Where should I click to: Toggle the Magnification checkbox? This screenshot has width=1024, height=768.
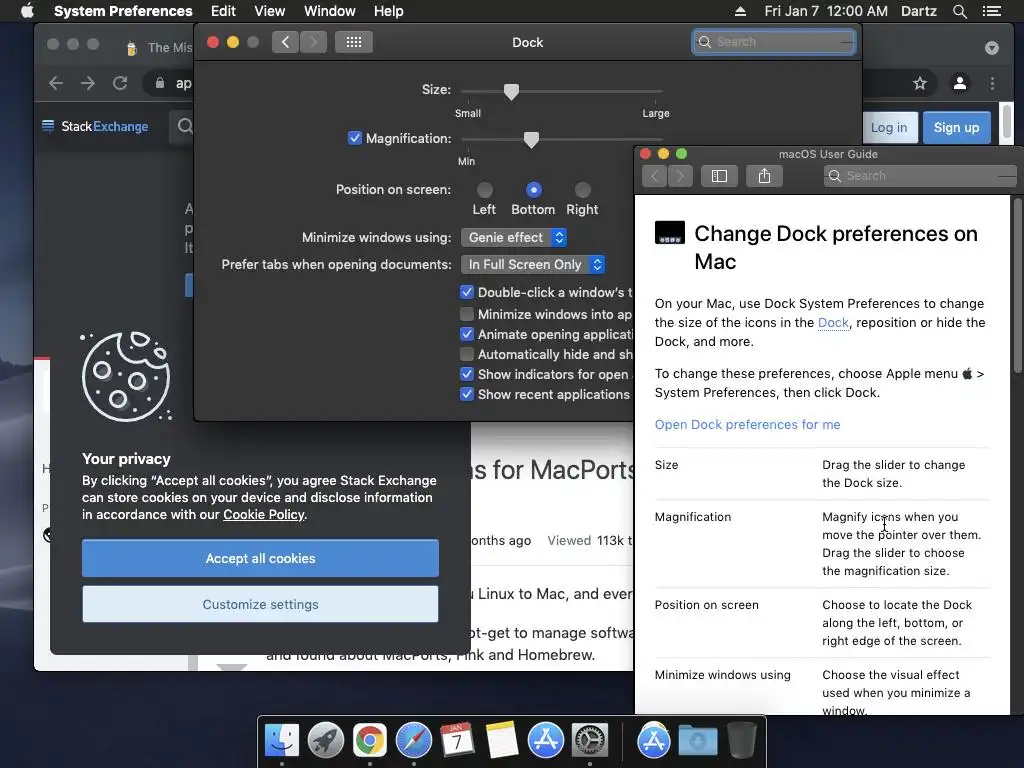355,138
